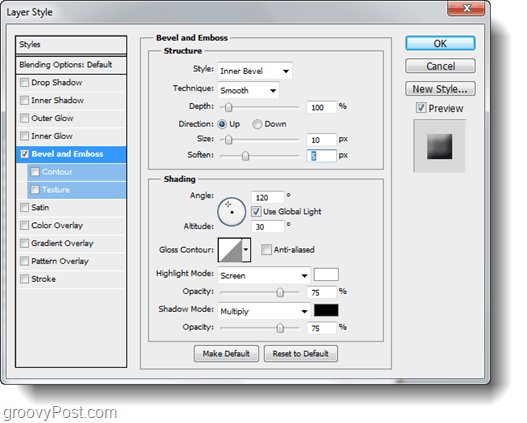Screen dimensions: 527x423
Task: Click the black Shadow Mode color swatch
Action: (326, 310)
